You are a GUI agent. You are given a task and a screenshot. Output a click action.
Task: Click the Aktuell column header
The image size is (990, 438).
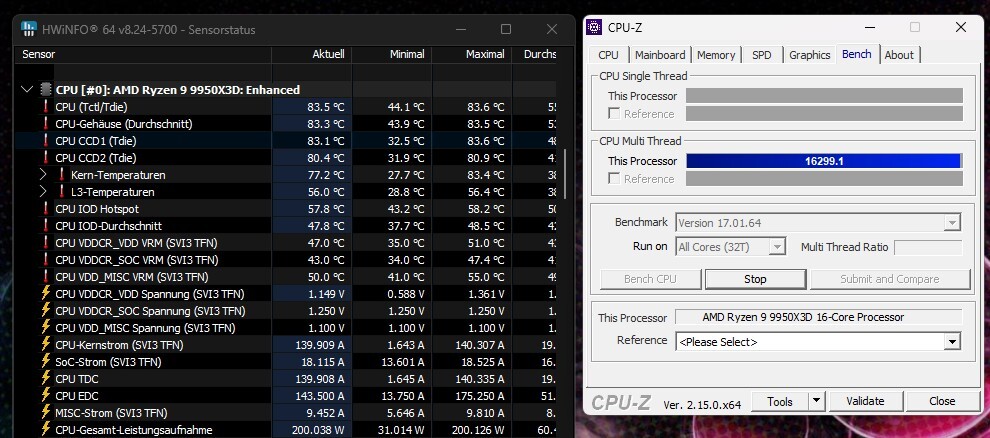(312, 54)
